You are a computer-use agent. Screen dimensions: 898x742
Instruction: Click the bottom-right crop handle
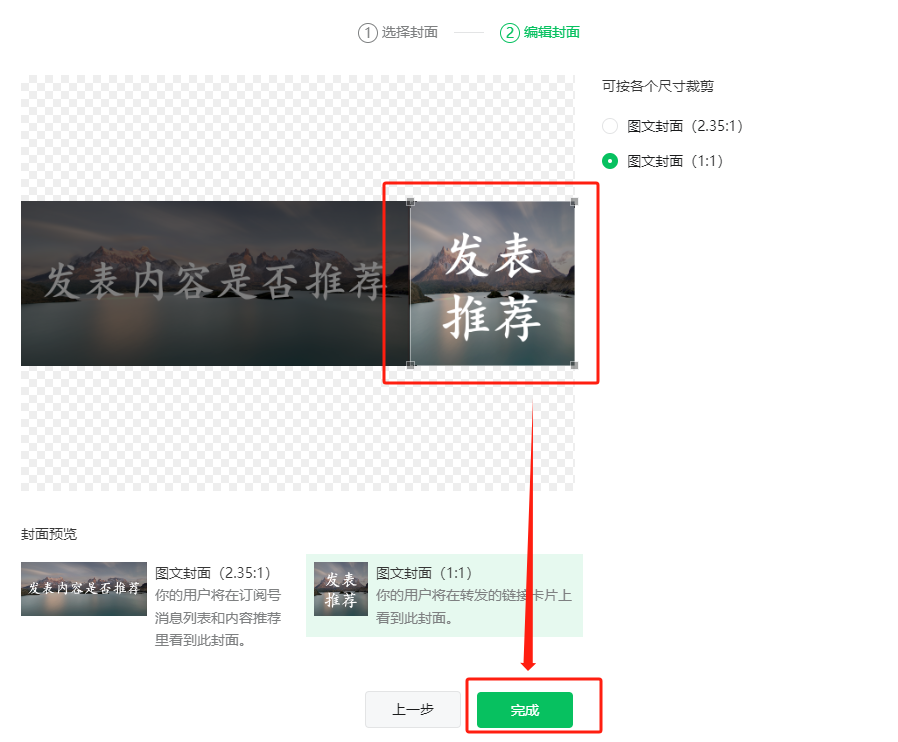[574, 366]
